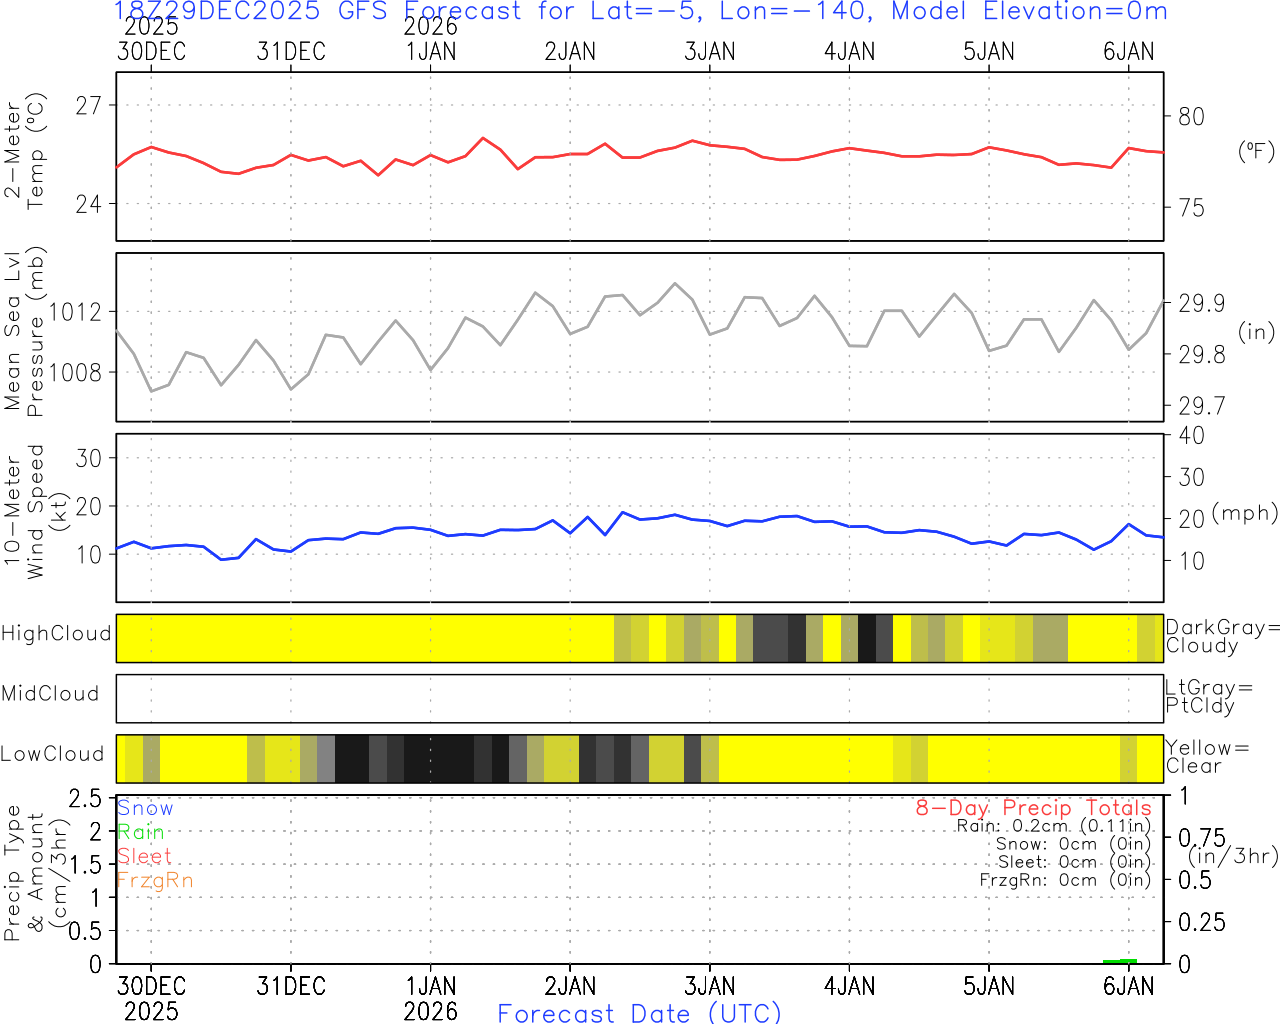Click the 27 degree temperature tick label
Image resolution: width=1280 pixels, height=1024 pixels.
click(89, 106)
